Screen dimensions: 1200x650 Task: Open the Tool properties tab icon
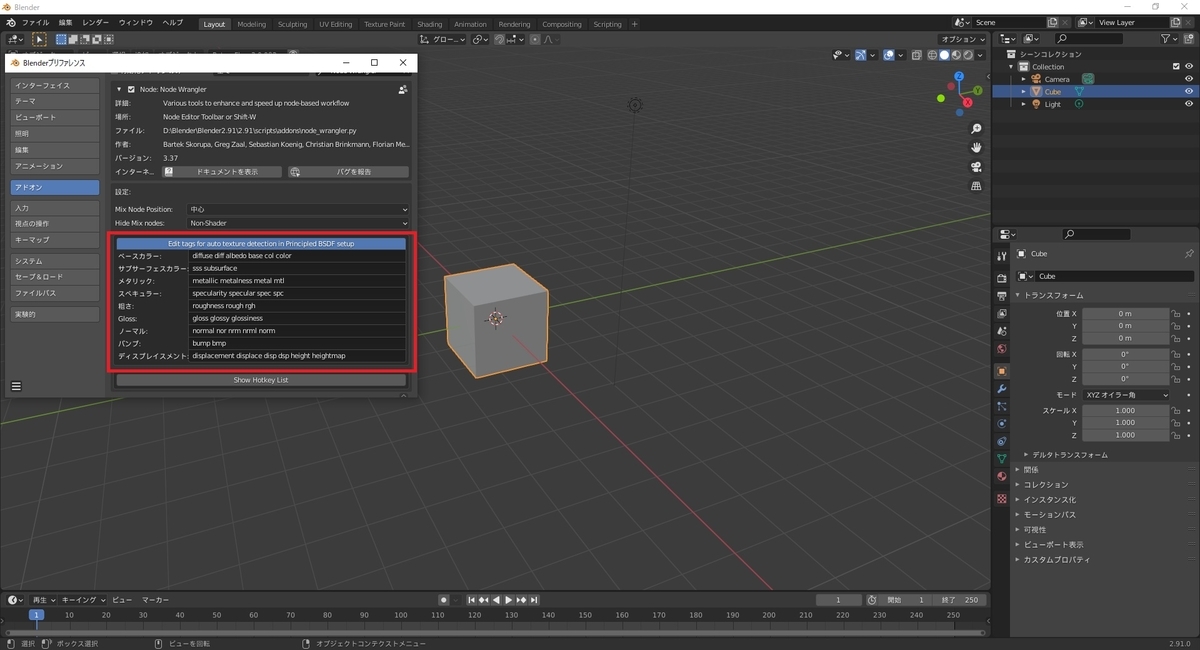point(1002,255)
